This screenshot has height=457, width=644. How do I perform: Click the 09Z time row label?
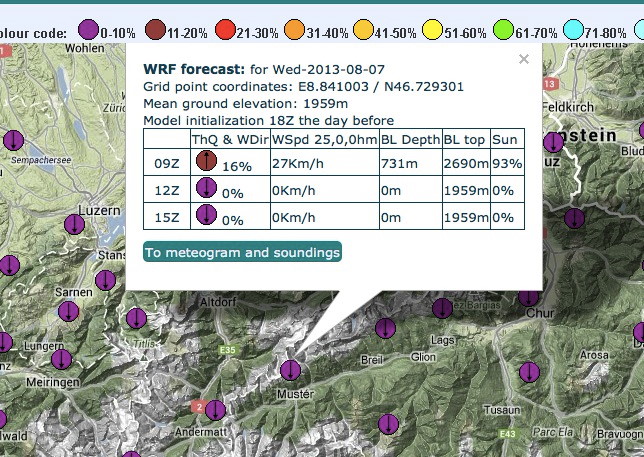click(x=167, y=163)
